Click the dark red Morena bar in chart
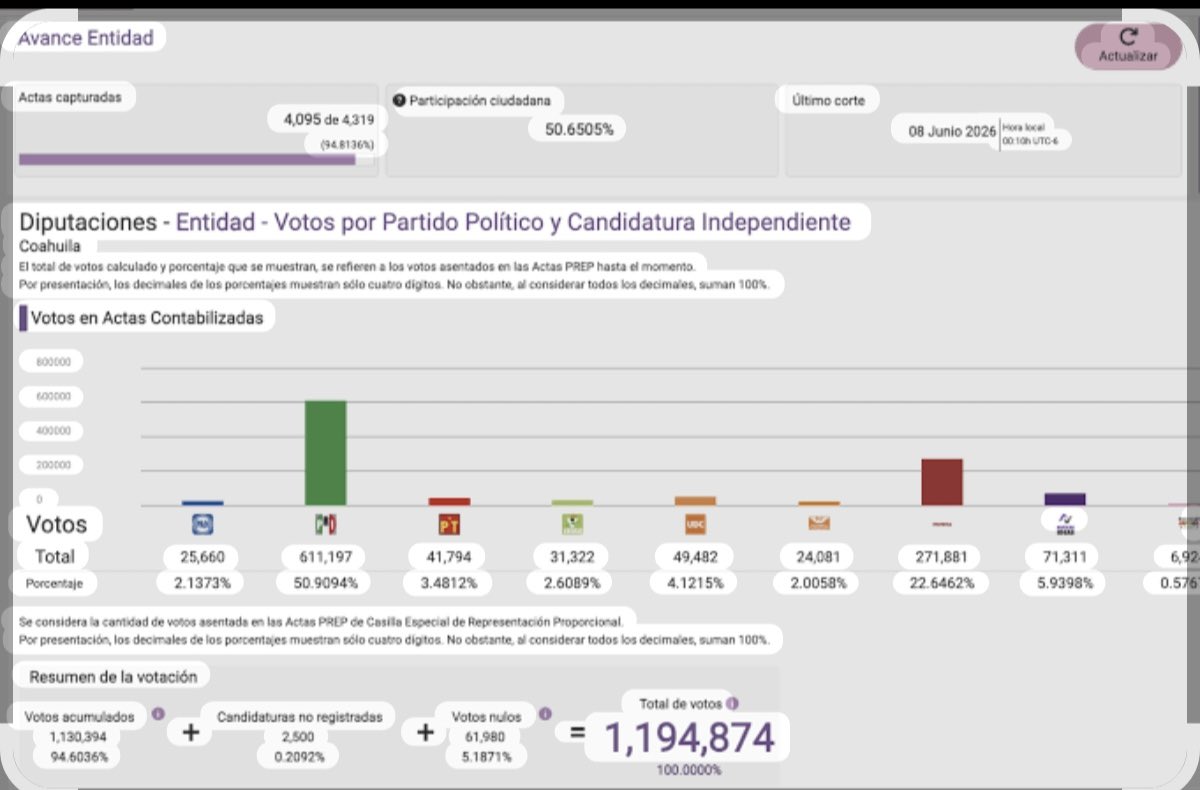 pyautogui.click(x=942, y=482)
